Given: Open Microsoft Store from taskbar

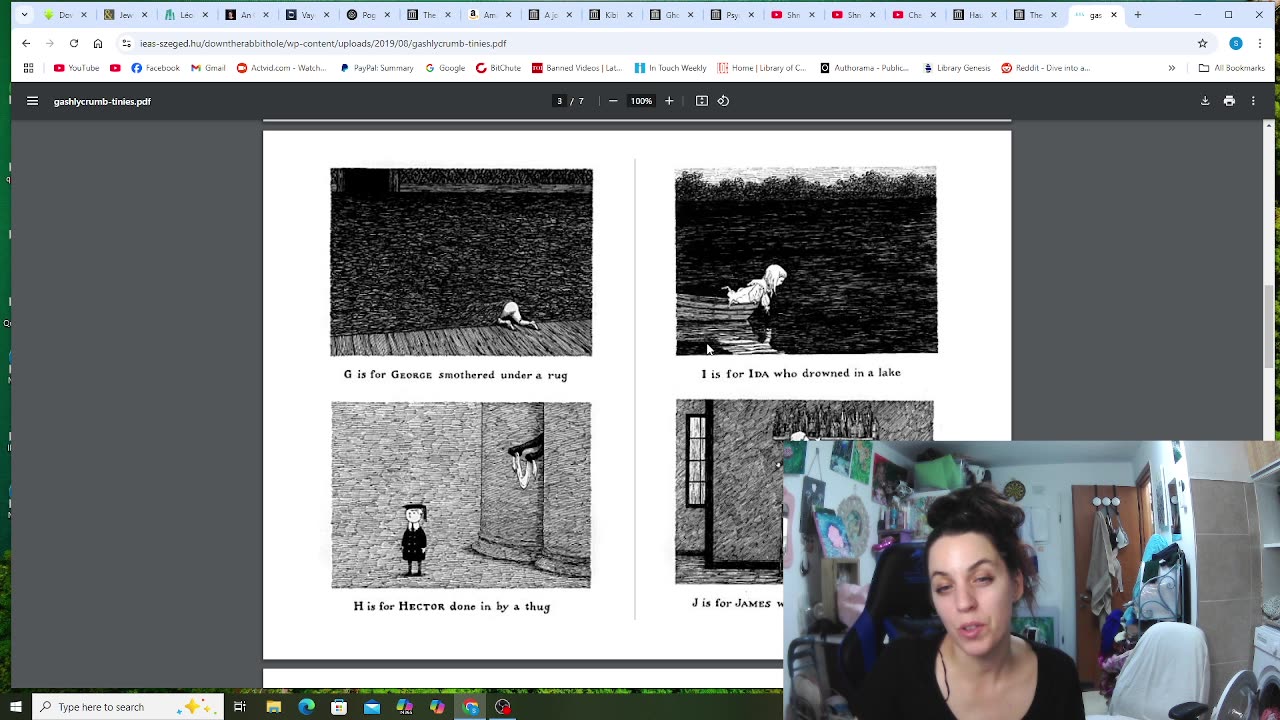Looking at the screenshot, I should 339,707.
